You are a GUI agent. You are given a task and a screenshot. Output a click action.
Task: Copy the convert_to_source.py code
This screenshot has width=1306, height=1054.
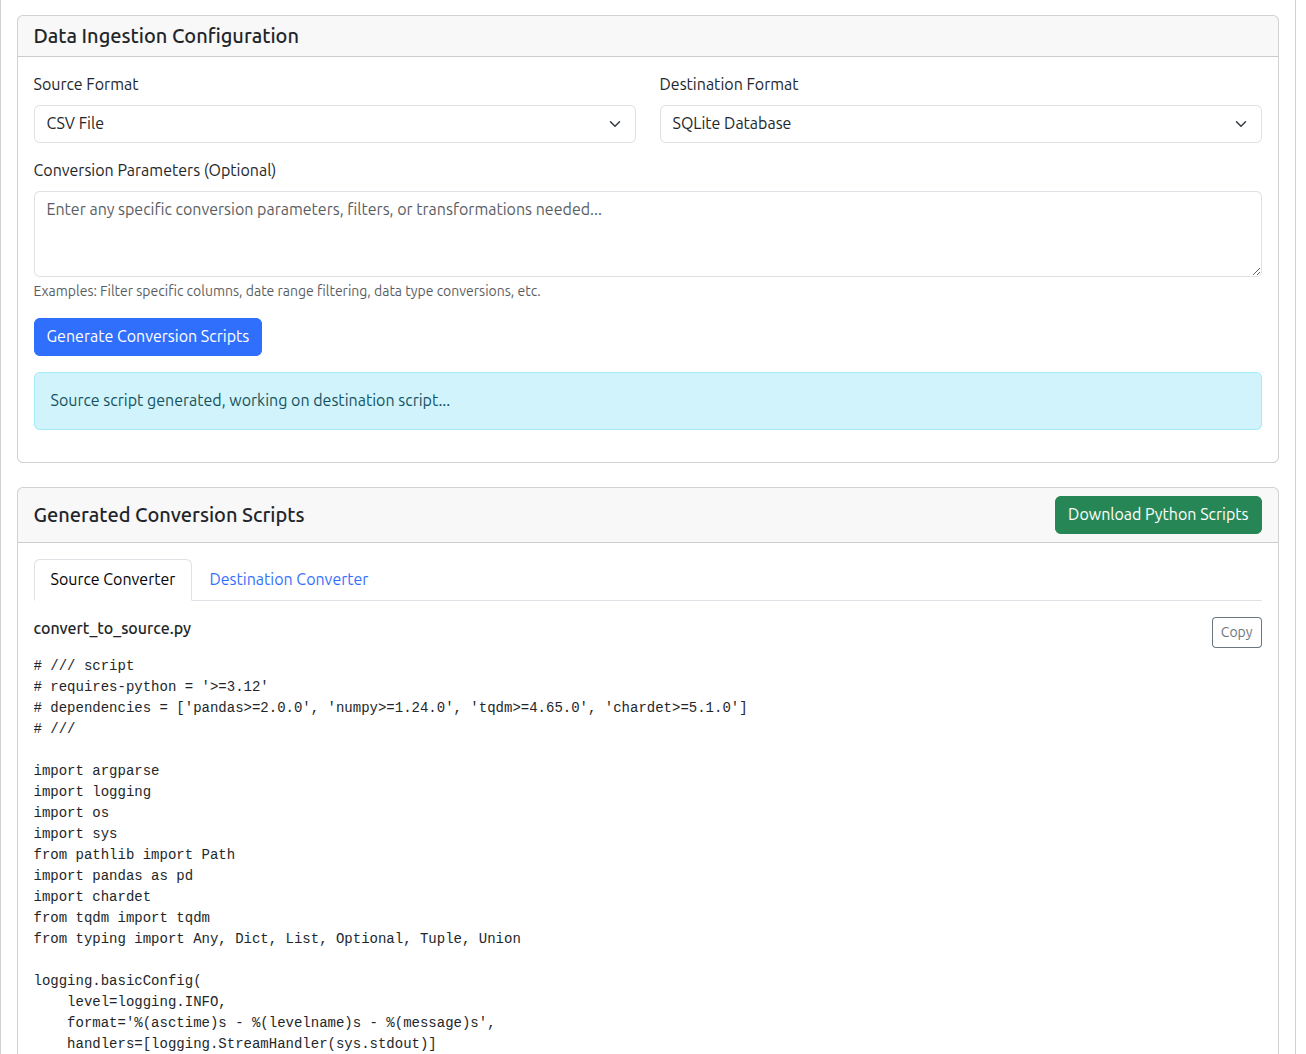click(x=1236, y=632)
